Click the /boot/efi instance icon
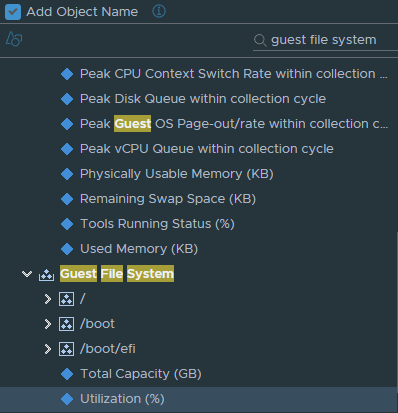Viewport: 398px width, 413px height. (x=66, y=349)
